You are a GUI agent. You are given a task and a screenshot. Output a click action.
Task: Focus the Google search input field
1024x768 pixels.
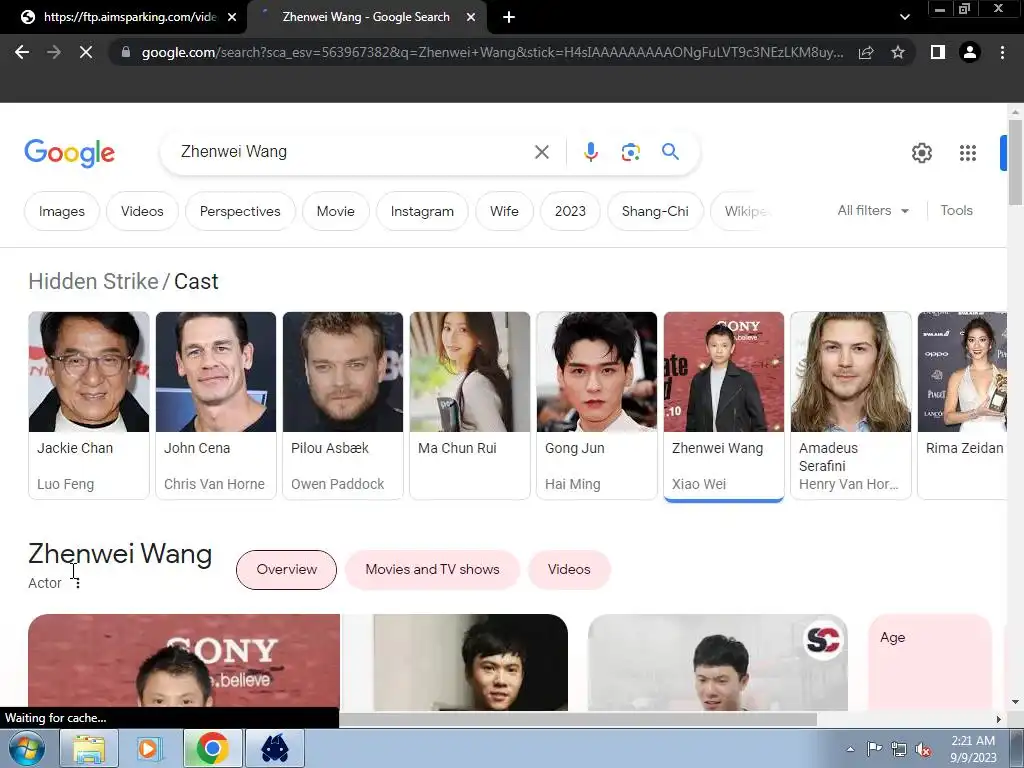point(353,152)
